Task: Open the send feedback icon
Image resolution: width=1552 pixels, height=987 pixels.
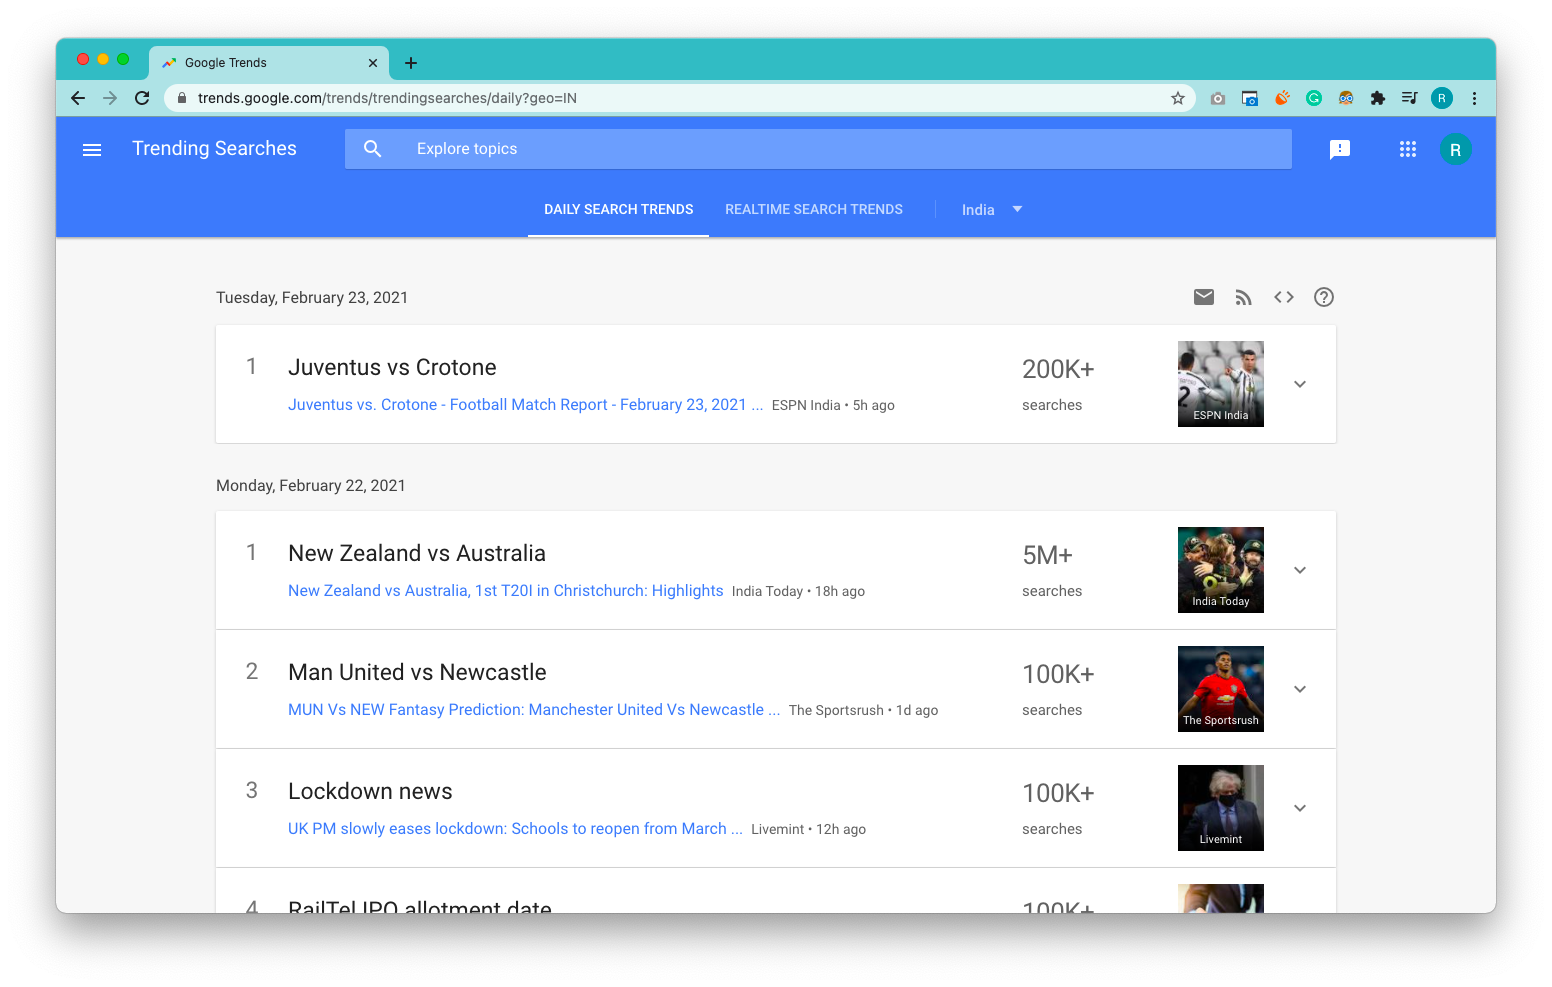Action: pyautogui.click(x=1340, y=149)
